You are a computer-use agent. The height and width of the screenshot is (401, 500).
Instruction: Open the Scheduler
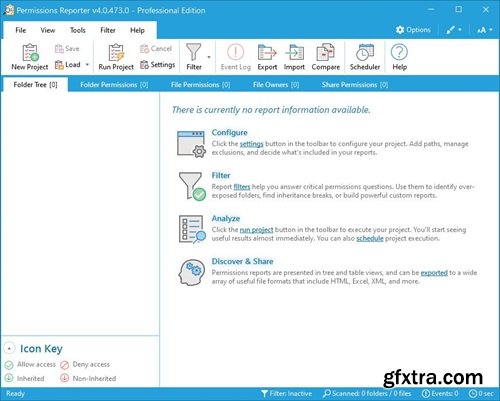coord(365,57)
